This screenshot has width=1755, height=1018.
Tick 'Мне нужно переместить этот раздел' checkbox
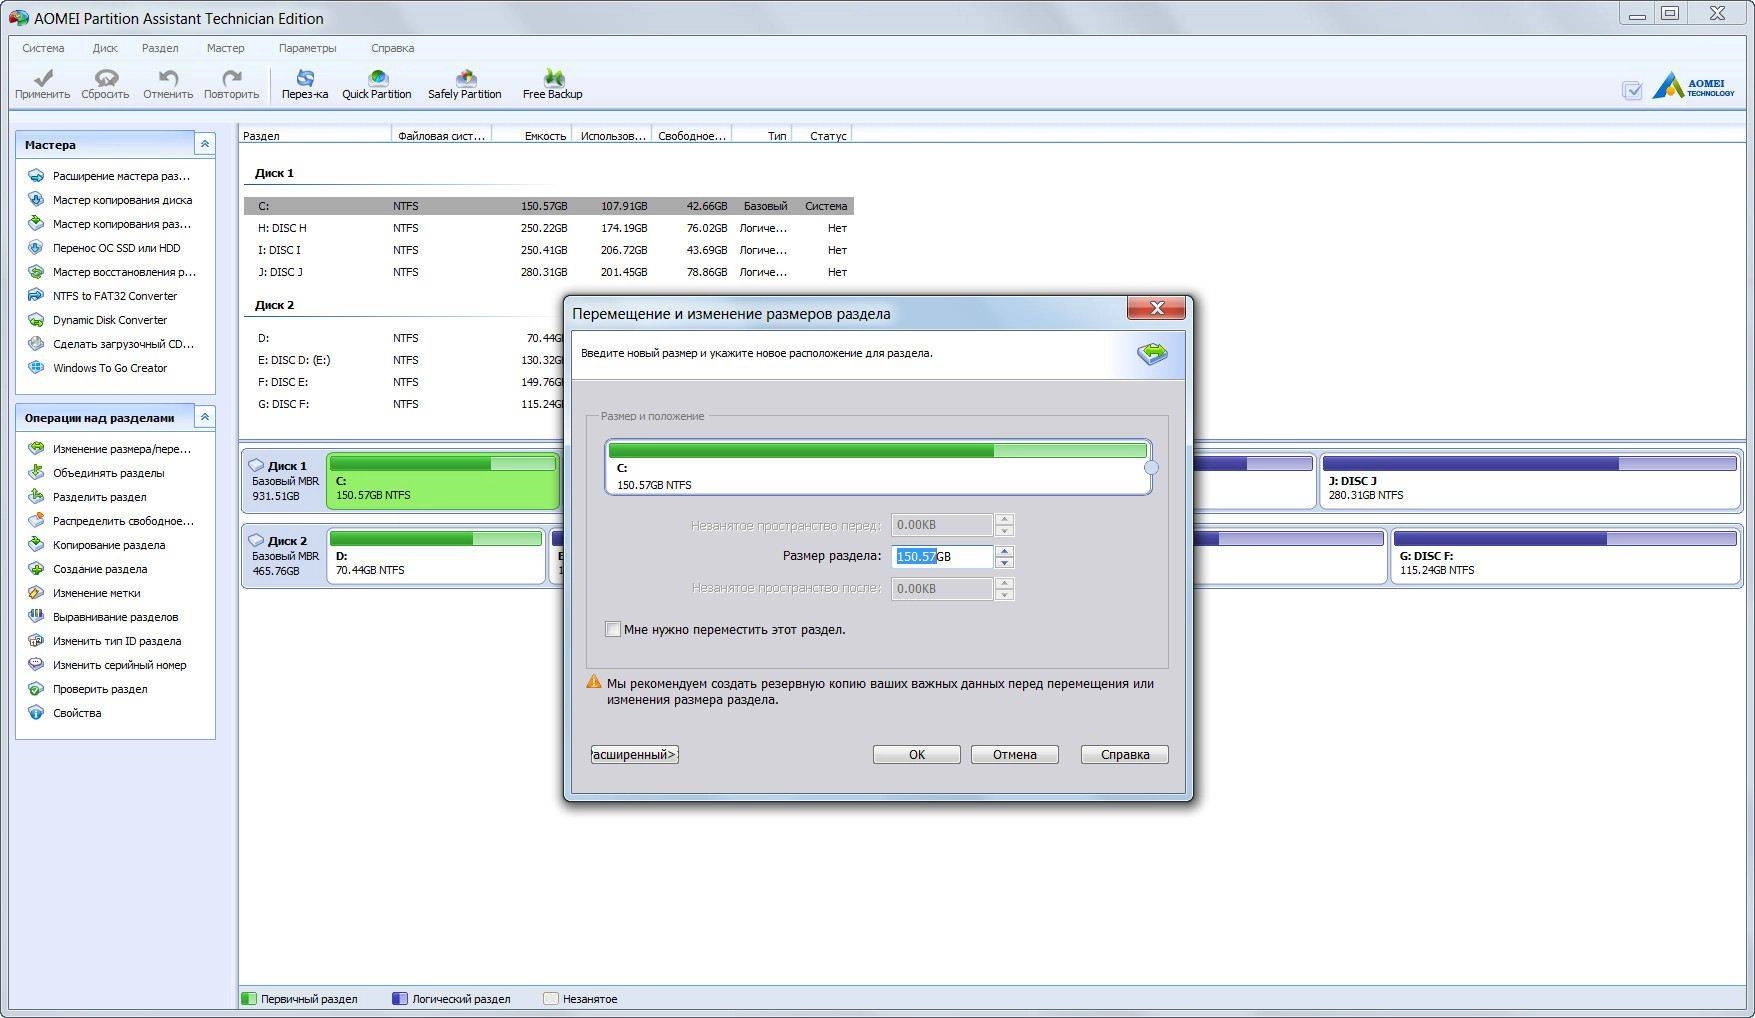tap(613, 629)
